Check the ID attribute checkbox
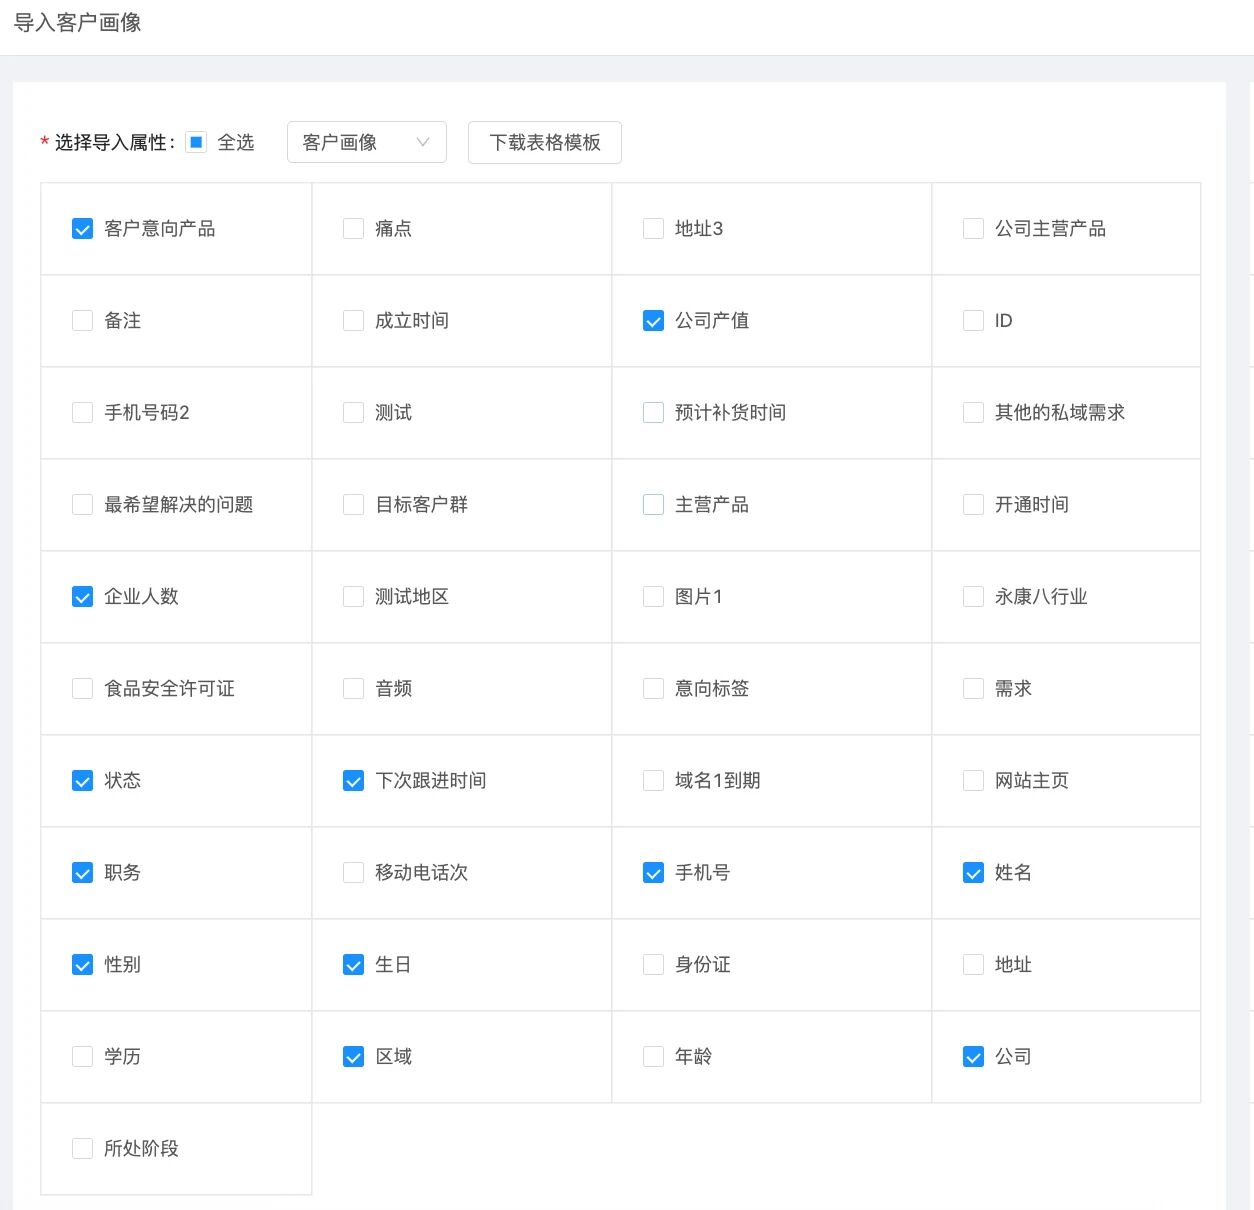The width and height of the screenshot is (1254, 1210). point(973,321)
